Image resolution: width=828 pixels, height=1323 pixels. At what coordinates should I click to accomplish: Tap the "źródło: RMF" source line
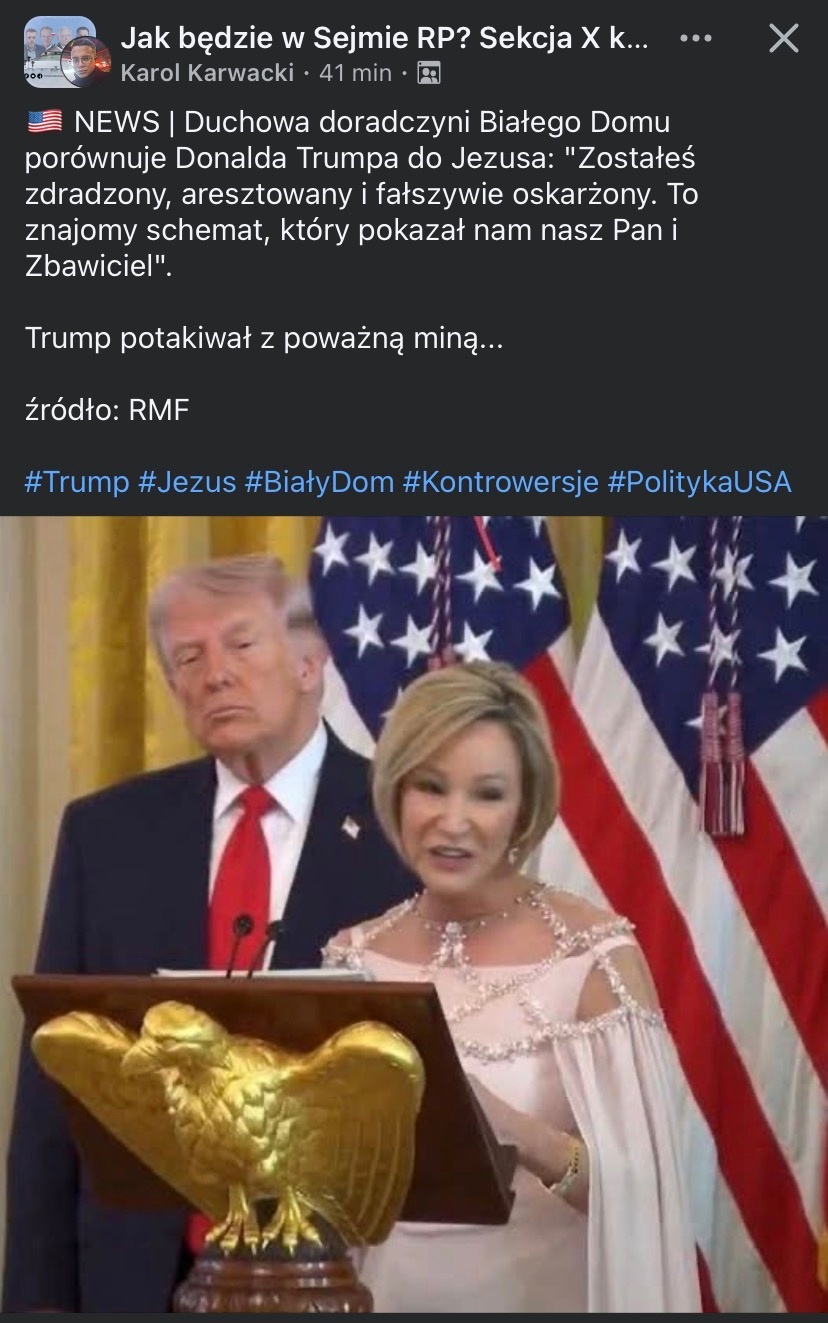[x=107, y=410]
